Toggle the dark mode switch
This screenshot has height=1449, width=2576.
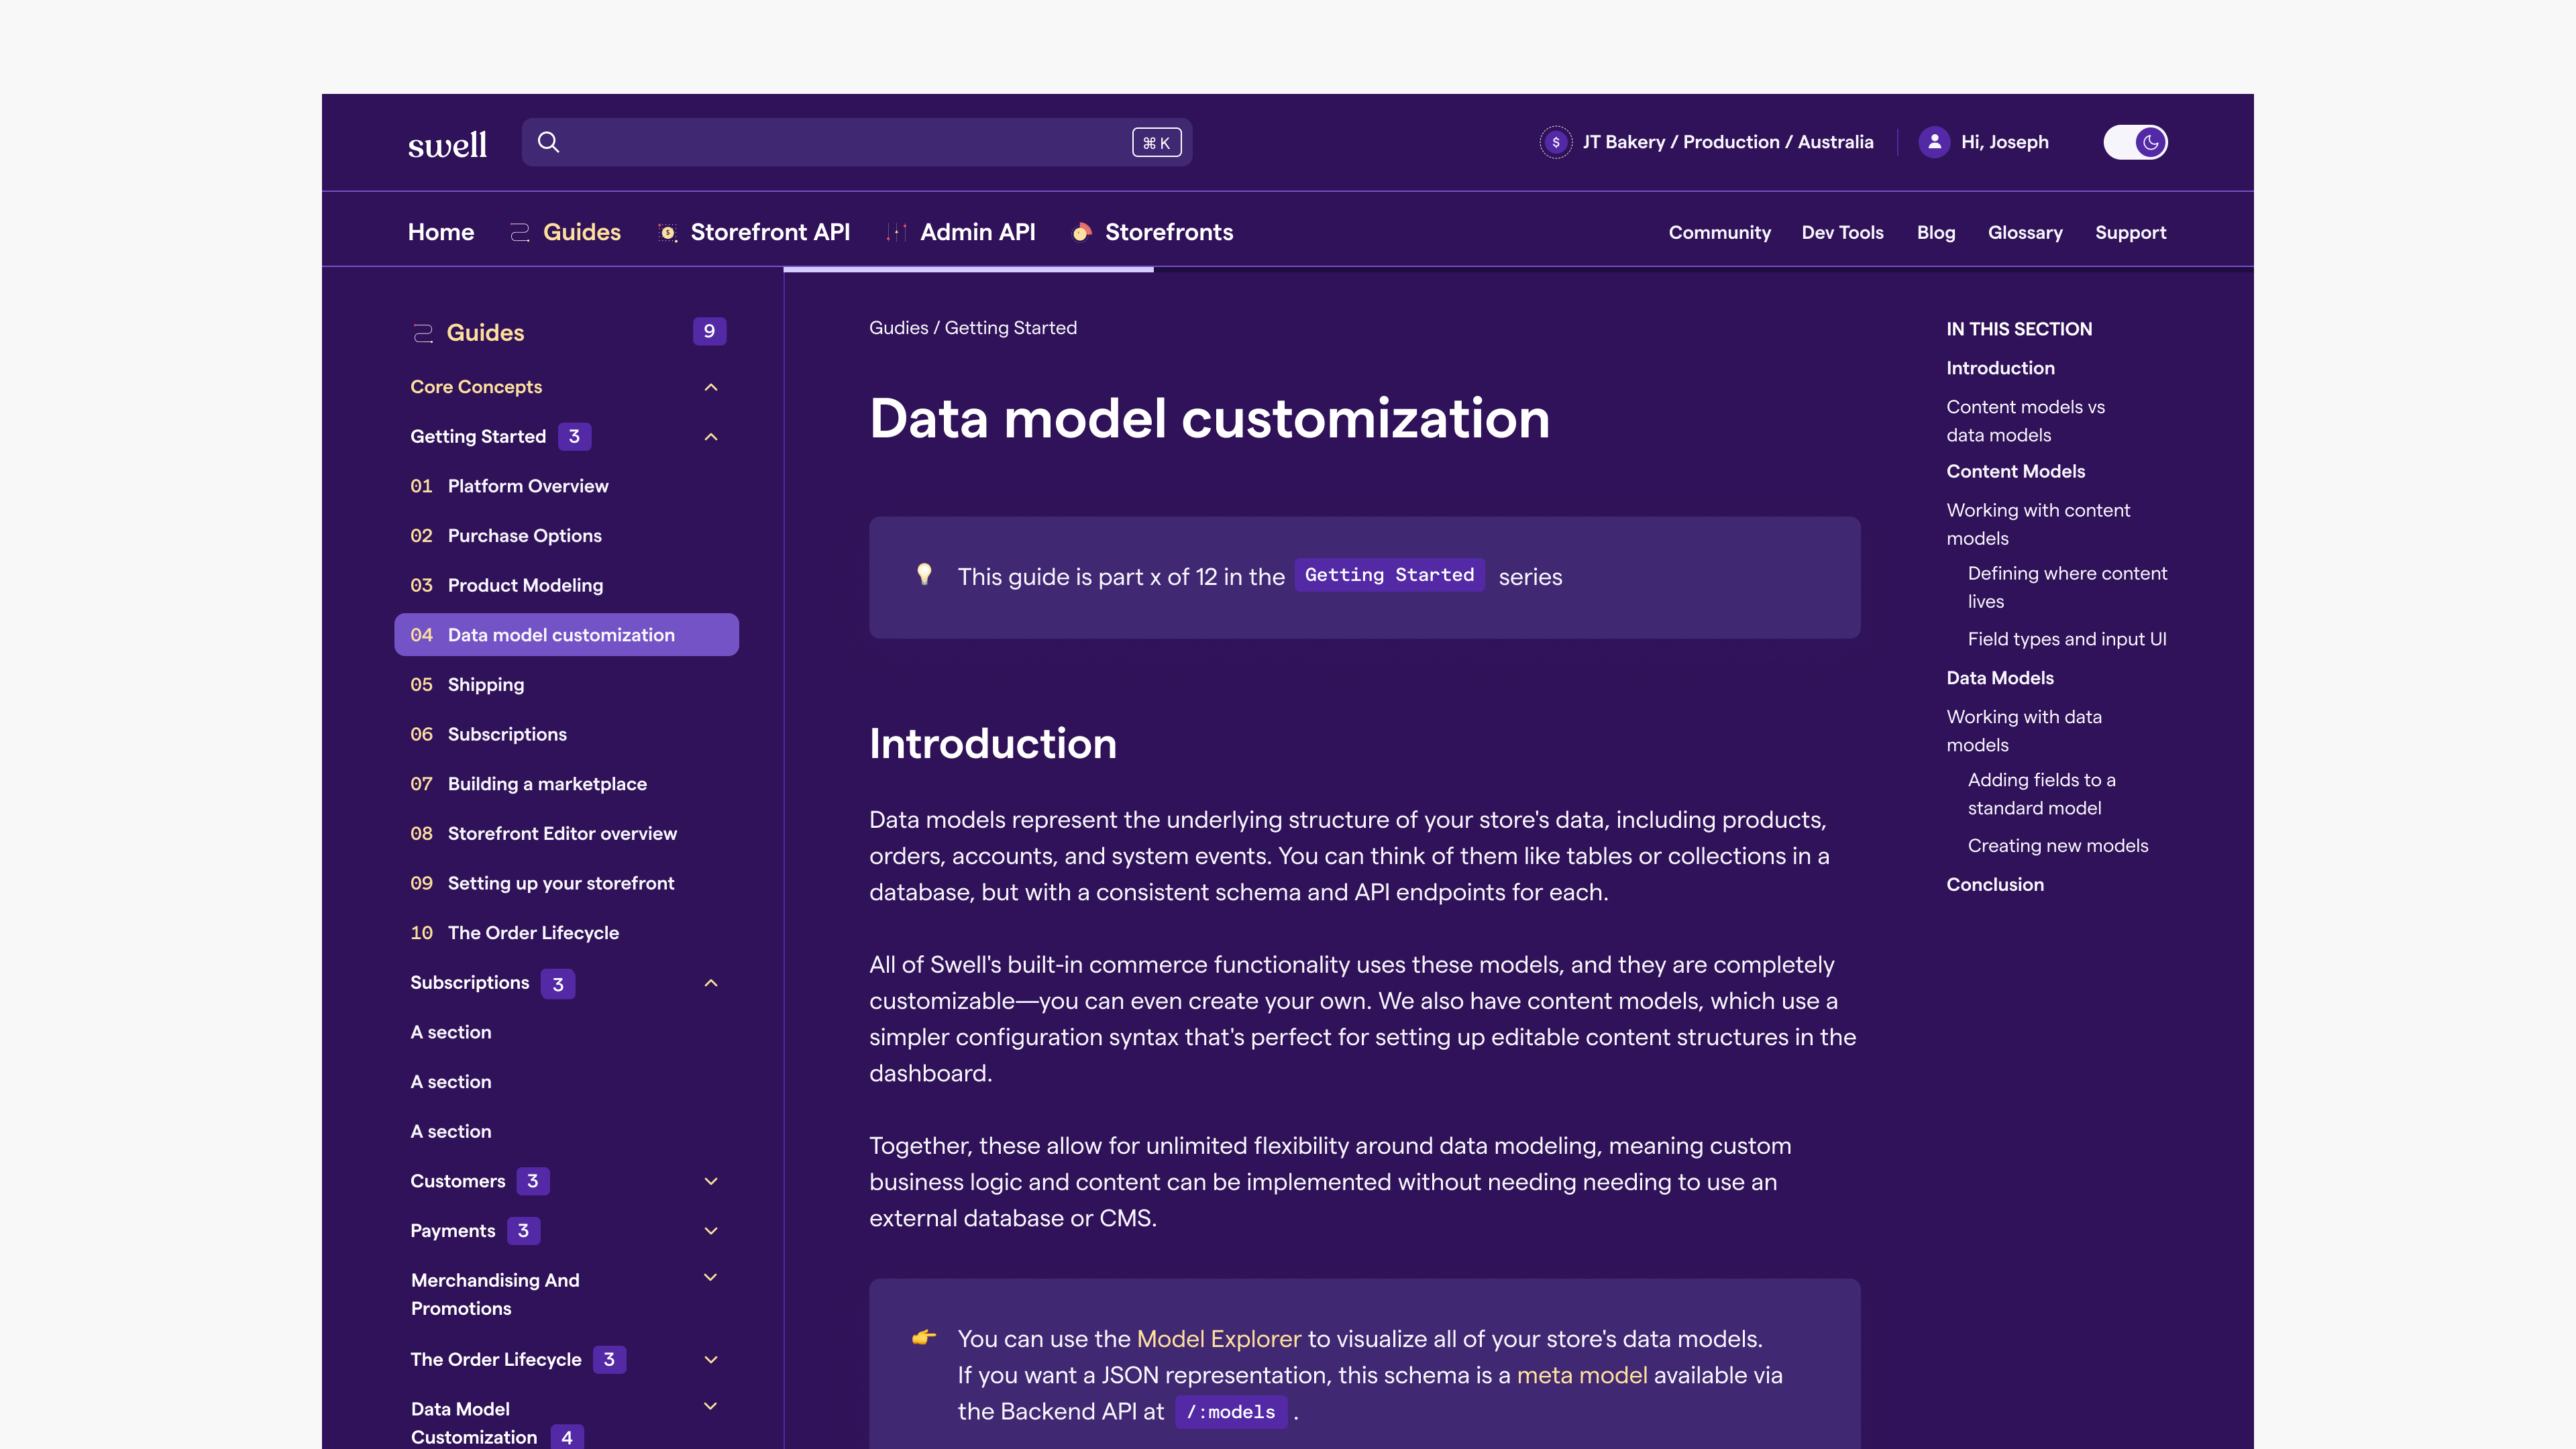coord(2135,142)
